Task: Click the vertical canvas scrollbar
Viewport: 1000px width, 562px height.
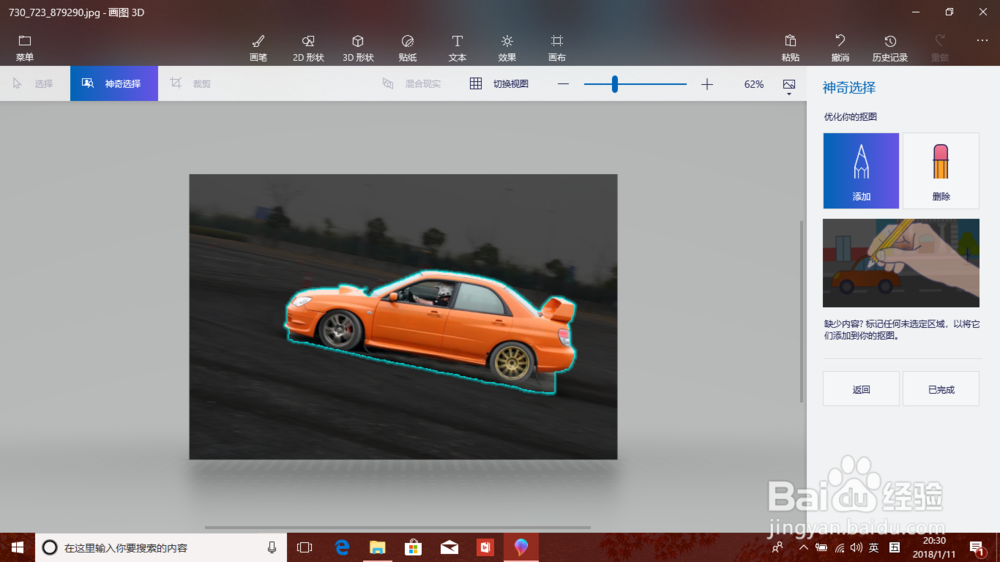Action: pos(802,311)
